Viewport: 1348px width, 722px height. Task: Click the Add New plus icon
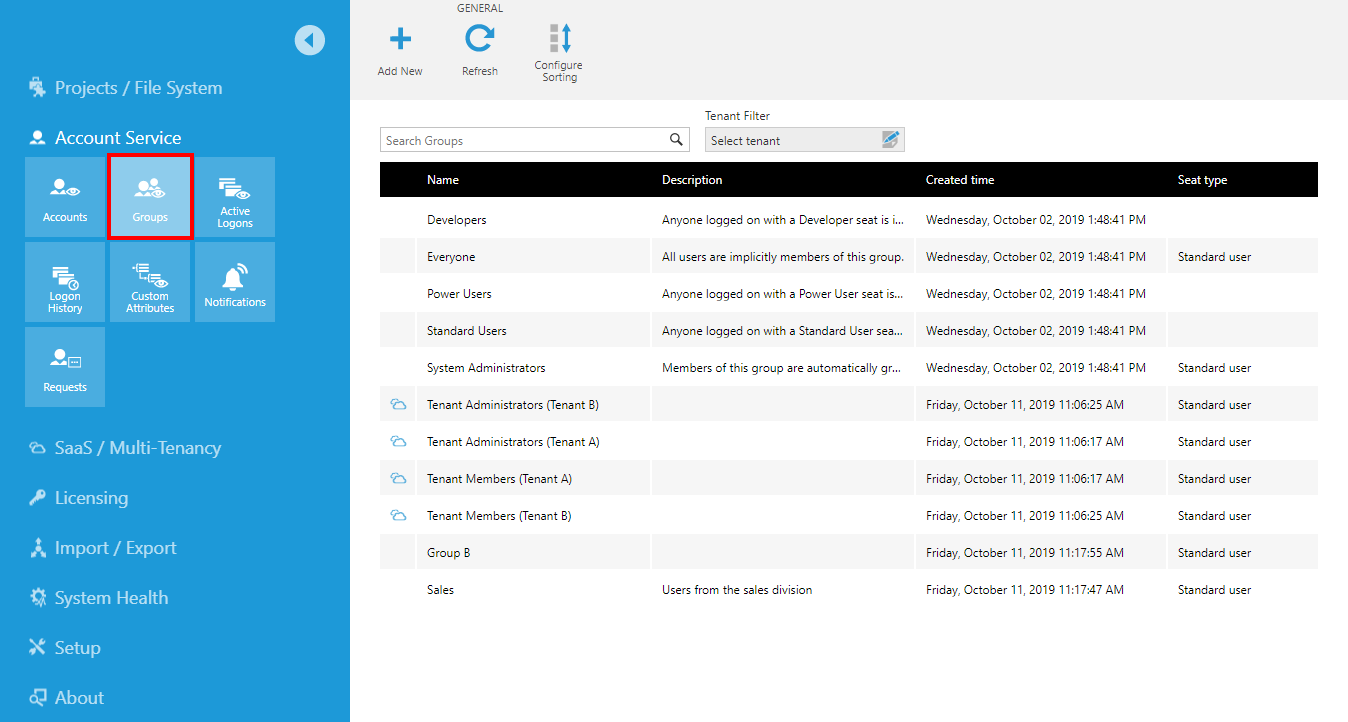pos(400,39)
